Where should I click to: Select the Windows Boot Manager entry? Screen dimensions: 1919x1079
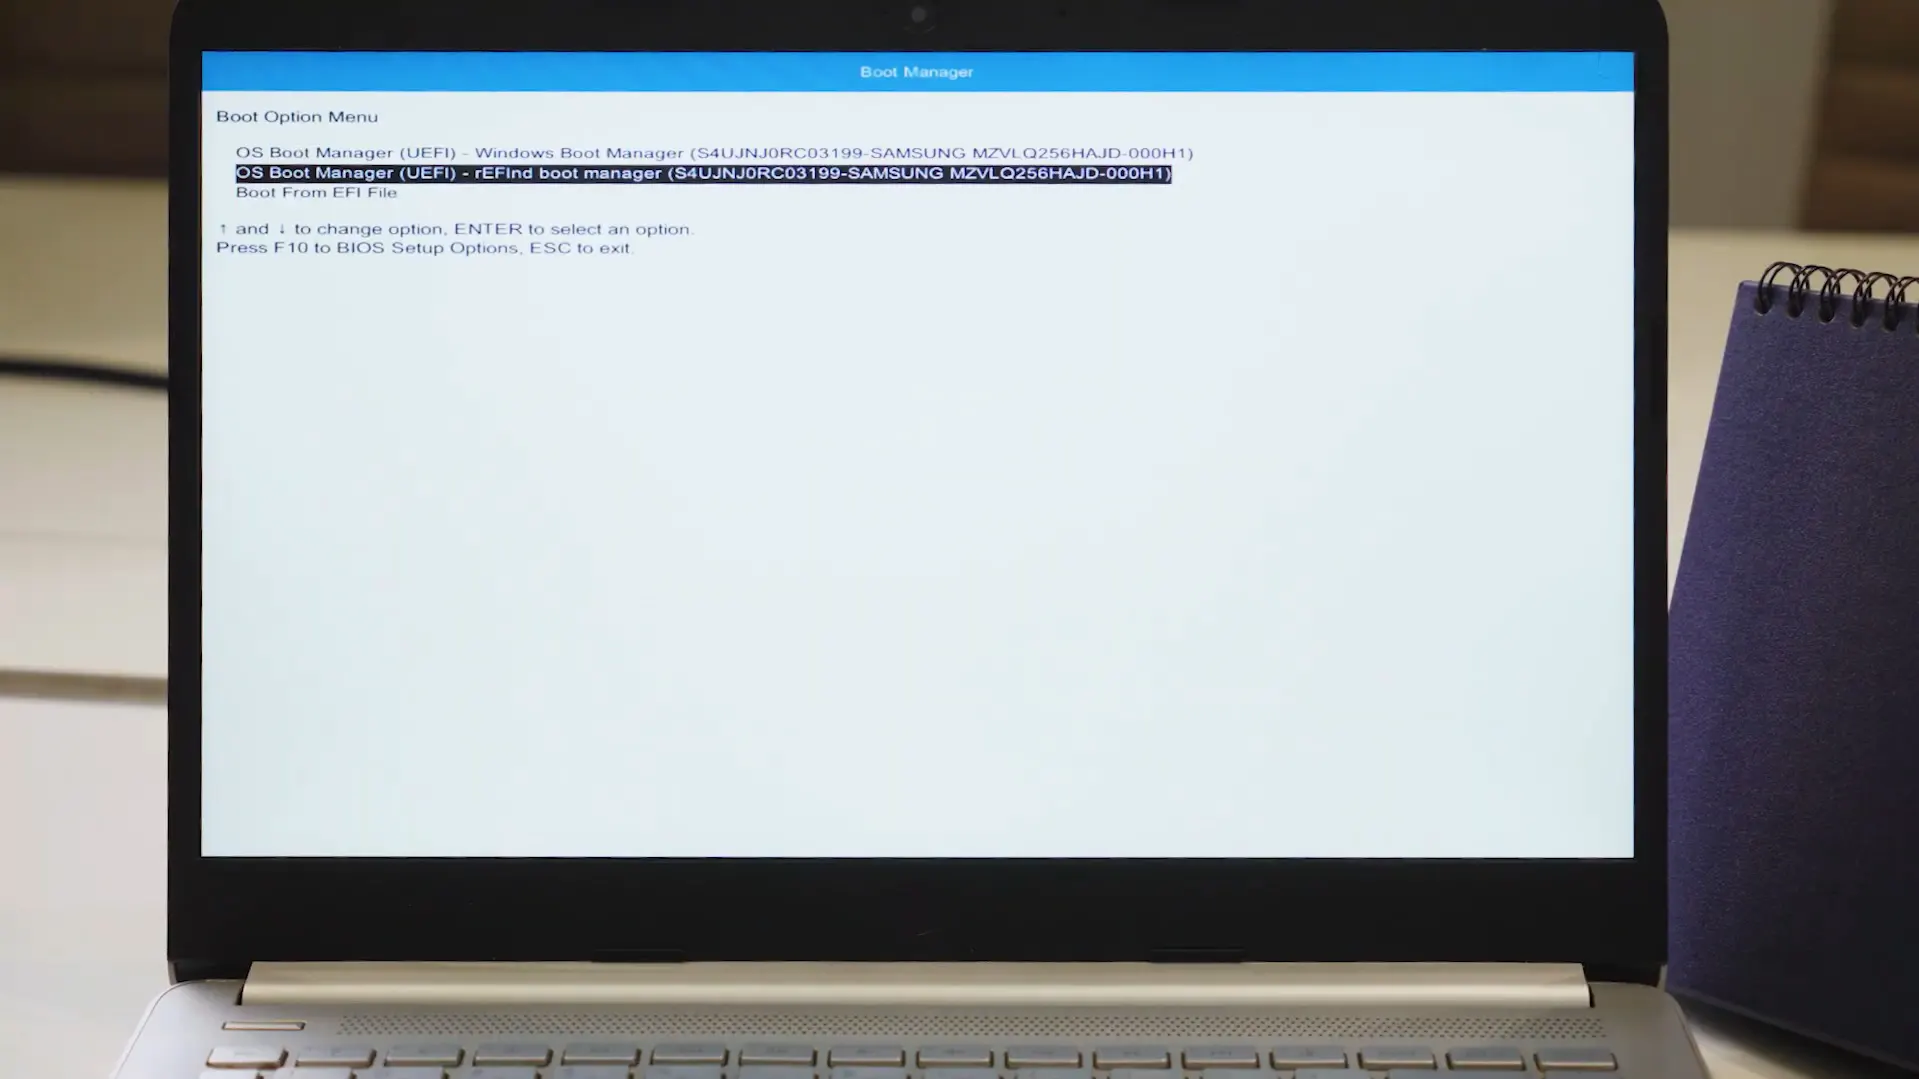pyautogui.click(x=714, y=152)
